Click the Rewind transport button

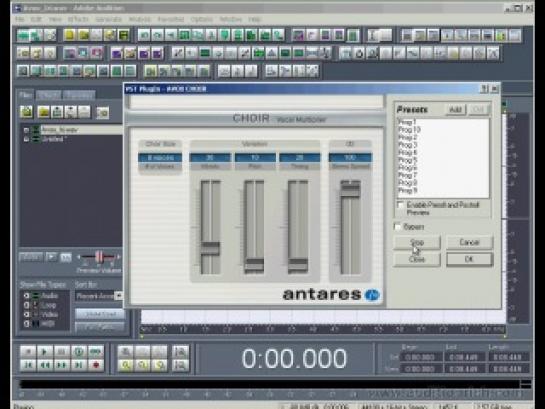[44, 365]
